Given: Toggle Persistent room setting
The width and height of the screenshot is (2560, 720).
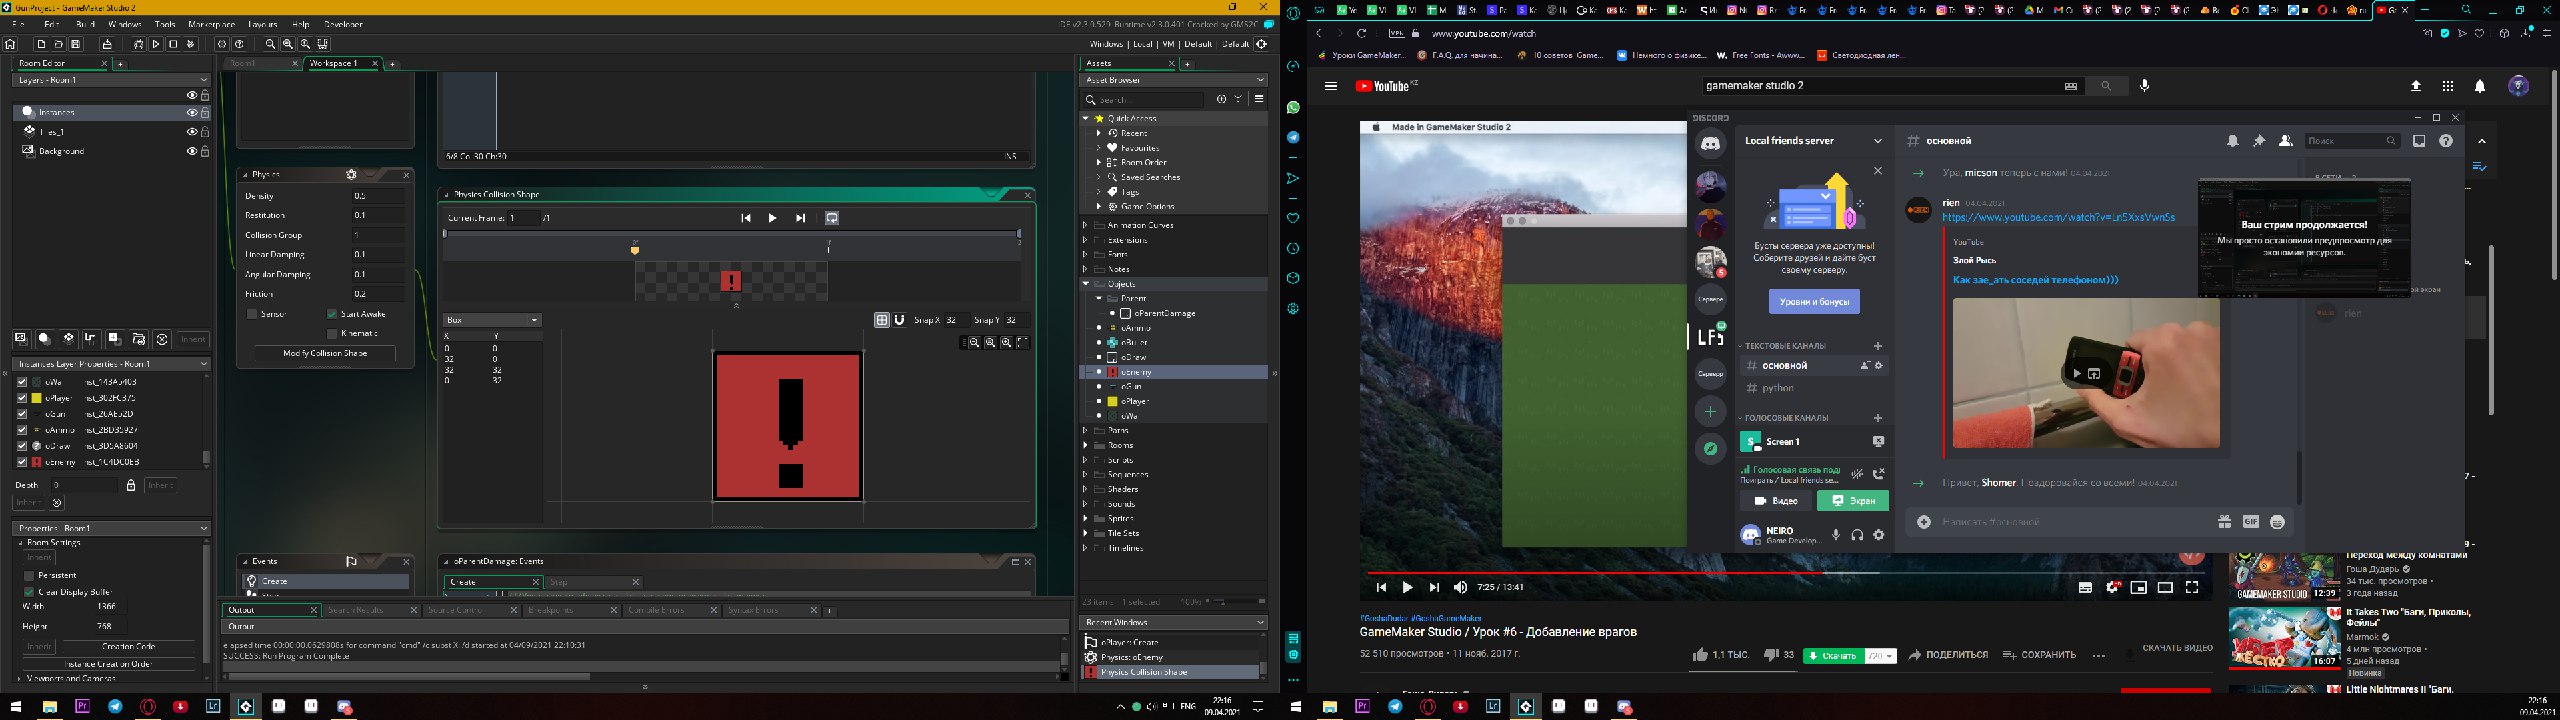Looking at the screenshot, I should click(28, 575).
